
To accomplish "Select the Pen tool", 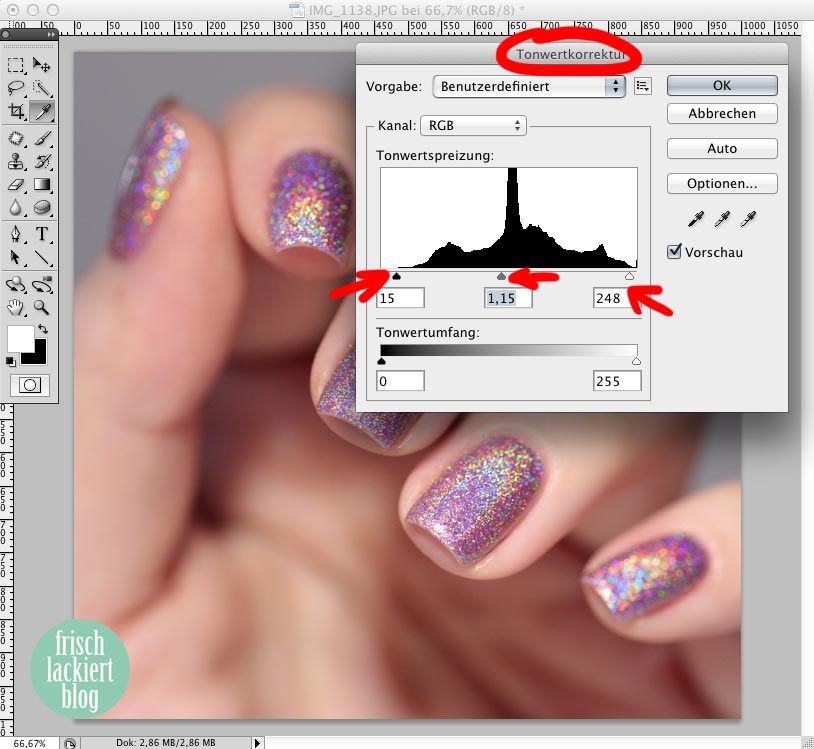I will point(16,234).
